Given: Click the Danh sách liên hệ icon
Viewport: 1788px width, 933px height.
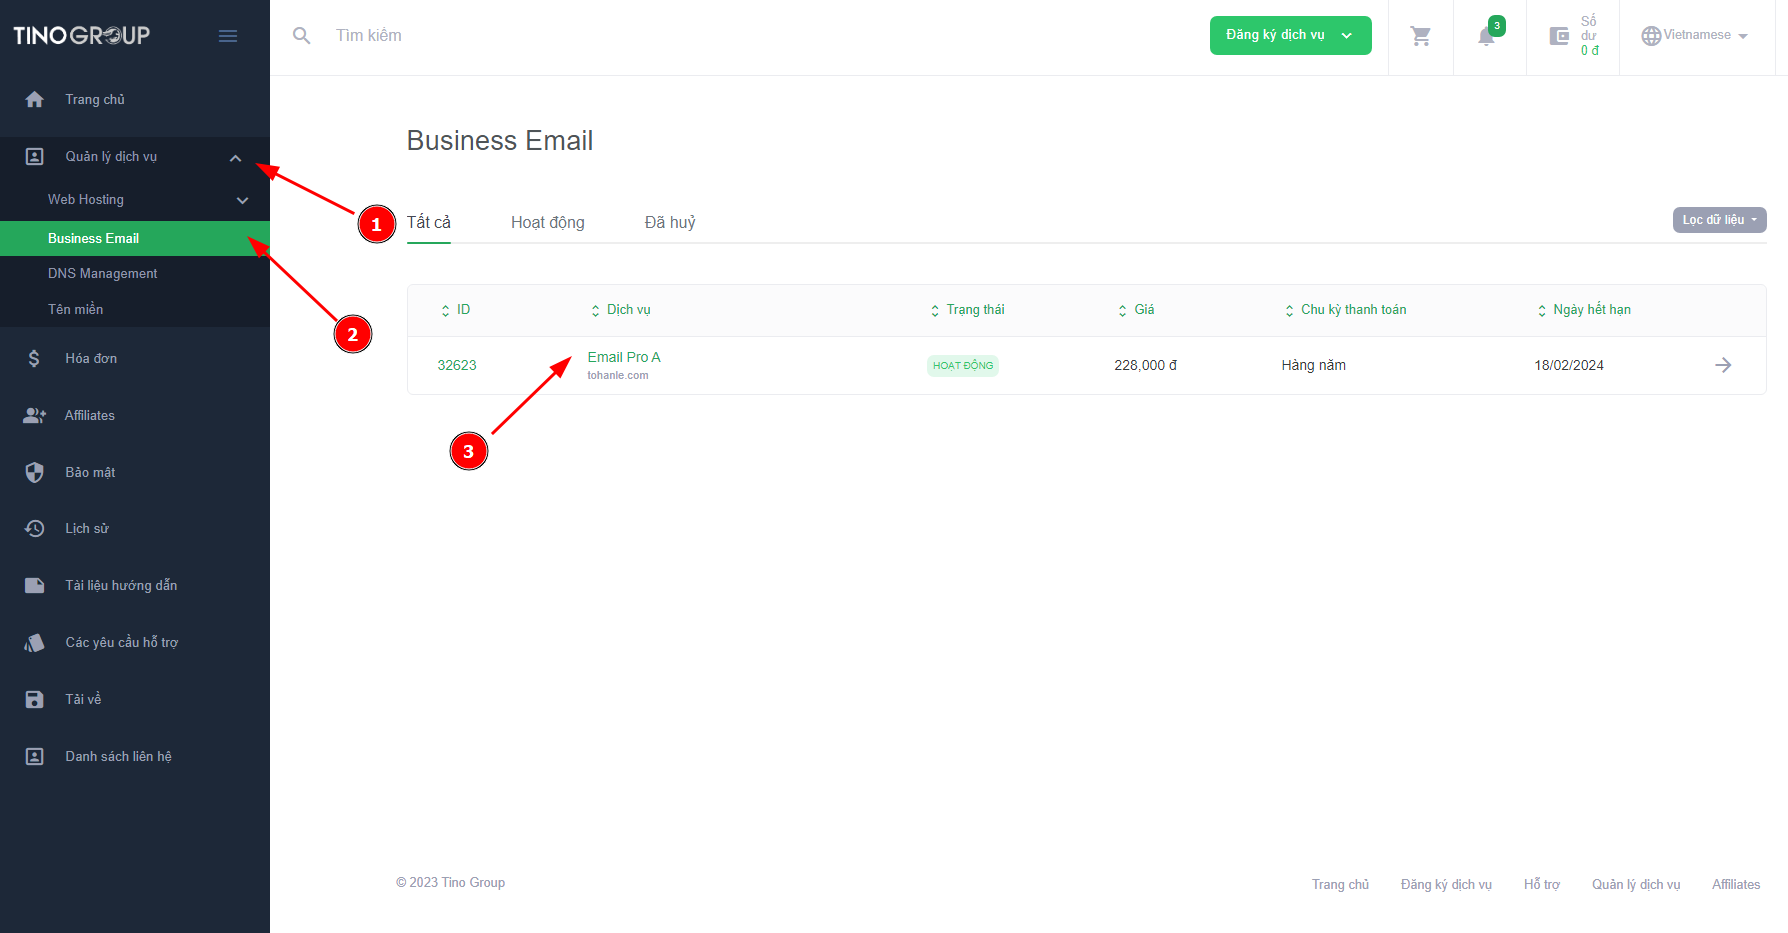Looking at the screenshot, I should tap(35, 756).
